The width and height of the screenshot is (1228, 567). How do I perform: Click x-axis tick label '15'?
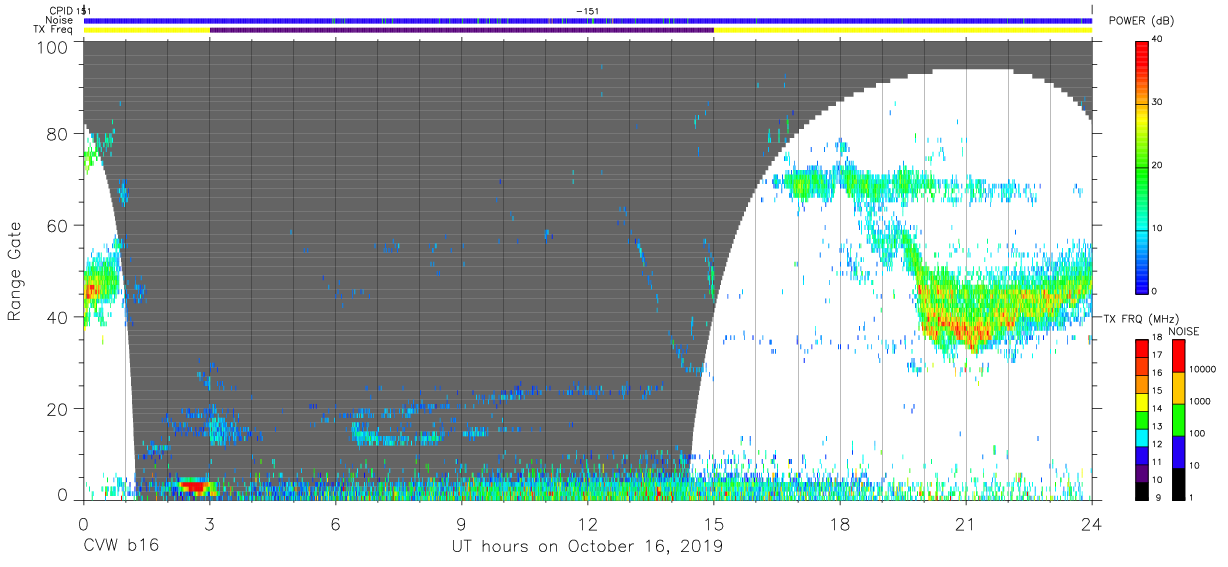tap(714, 523)
